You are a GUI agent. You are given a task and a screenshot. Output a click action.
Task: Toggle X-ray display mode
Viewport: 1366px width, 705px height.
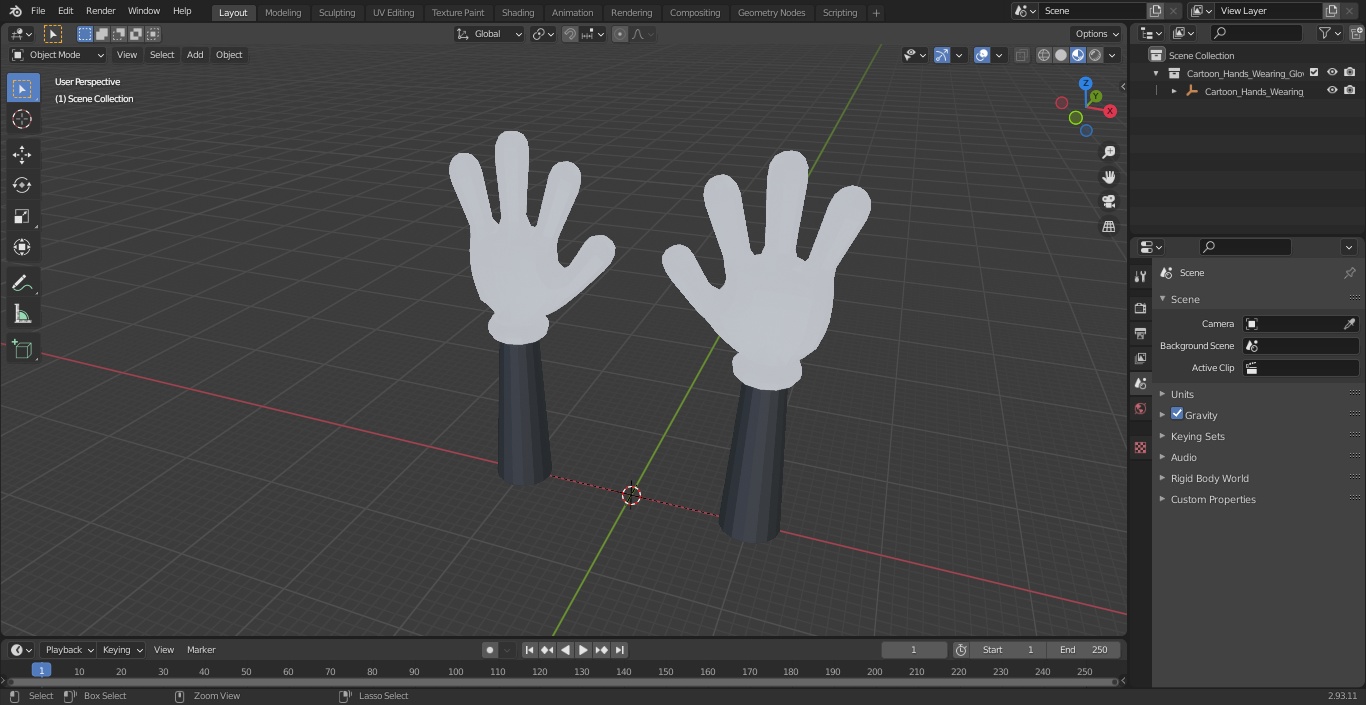1021,55
